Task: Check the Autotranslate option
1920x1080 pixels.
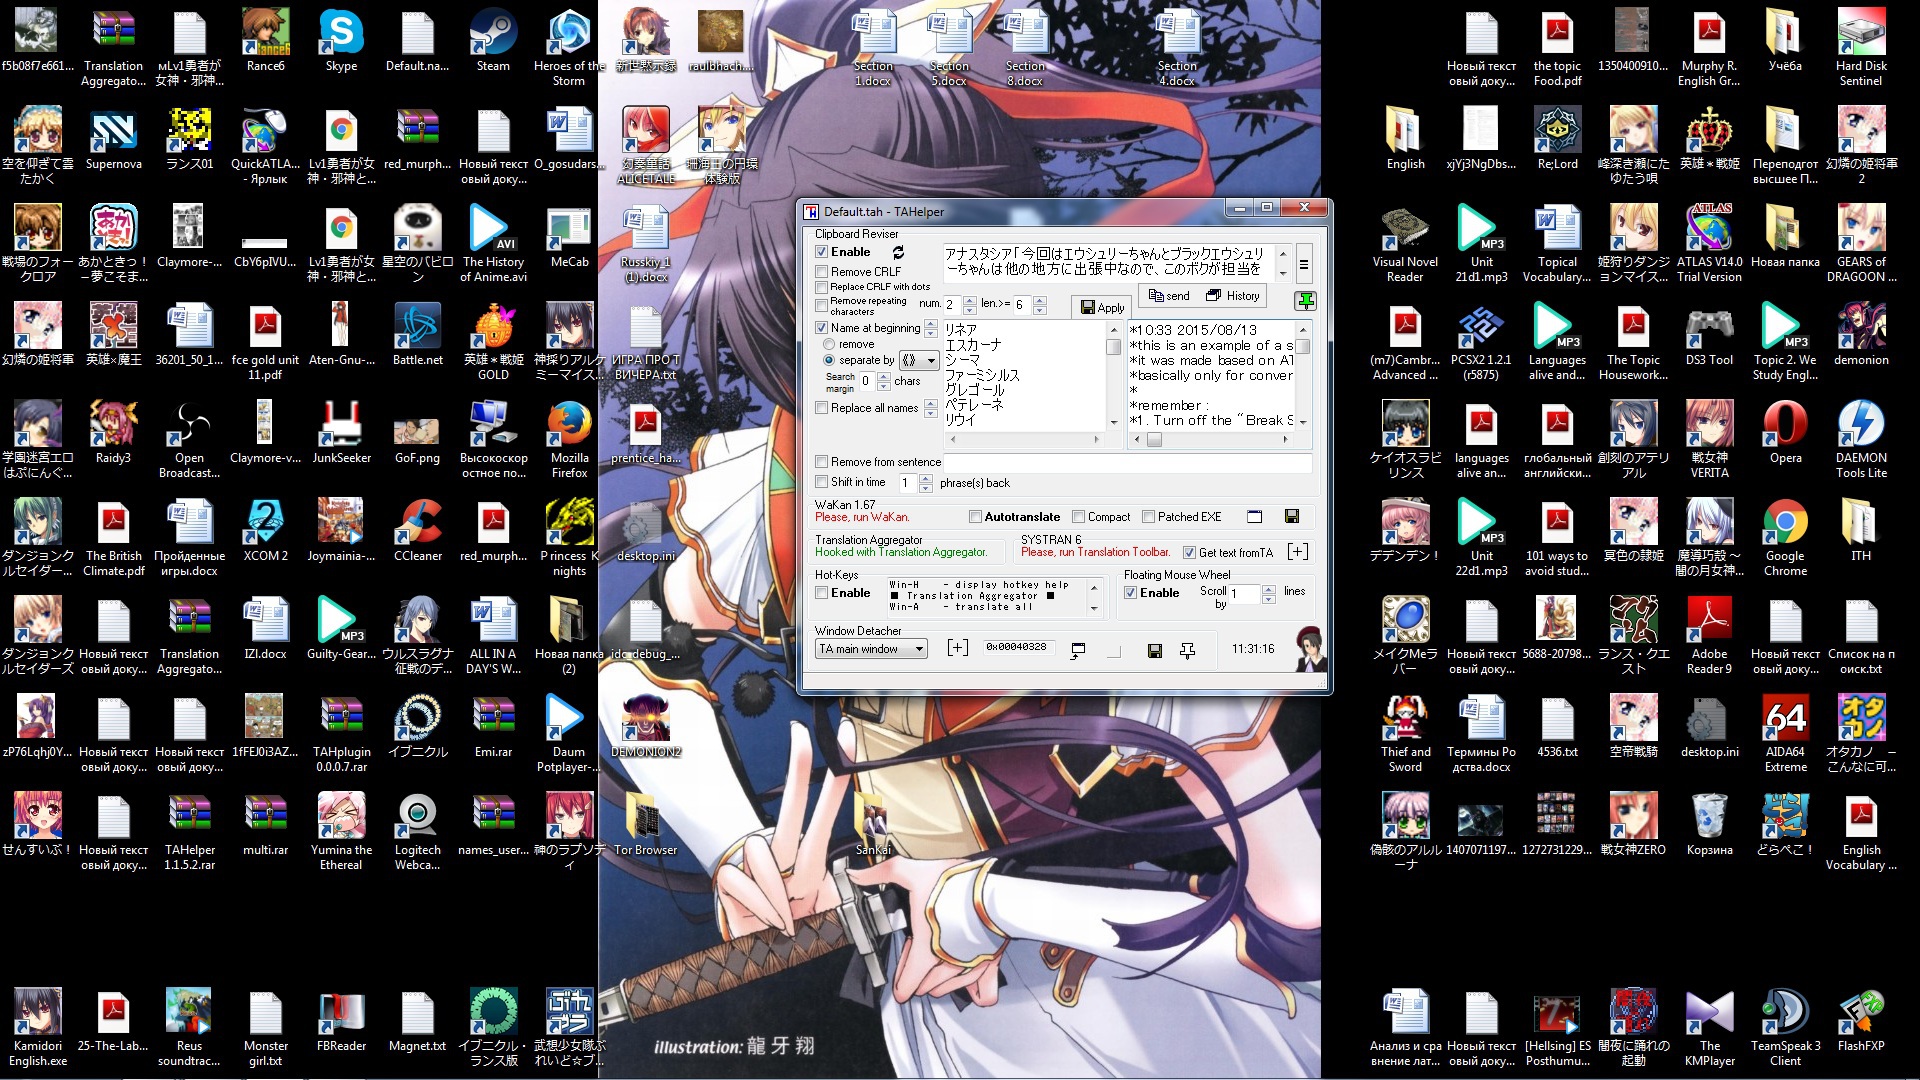Action: [975, 517]
